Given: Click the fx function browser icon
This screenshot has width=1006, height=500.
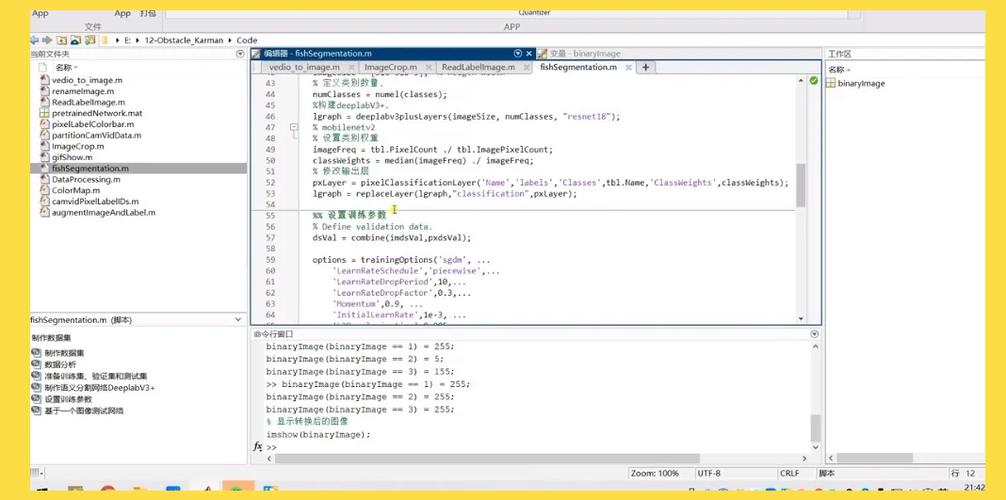Looking at the screenshot, I should click(258, 447).
